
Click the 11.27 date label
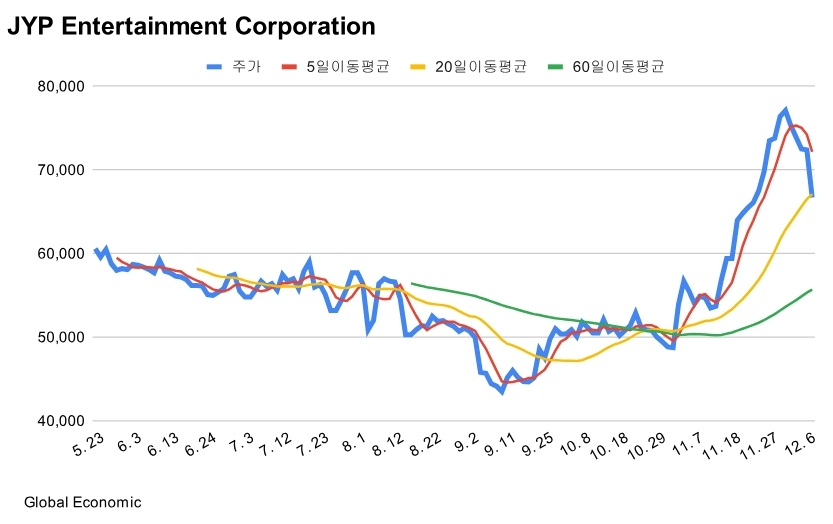click(x=759, y=446)
